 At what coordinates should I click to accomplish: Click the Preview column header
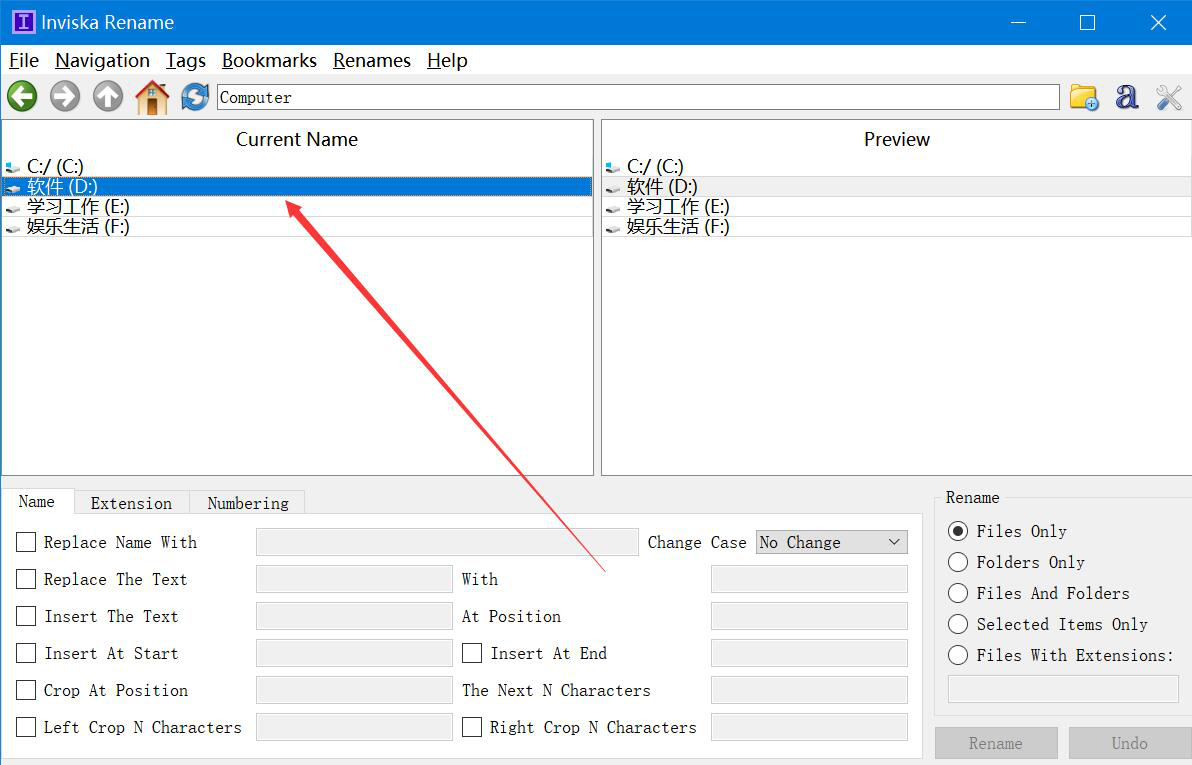point(897,139)
